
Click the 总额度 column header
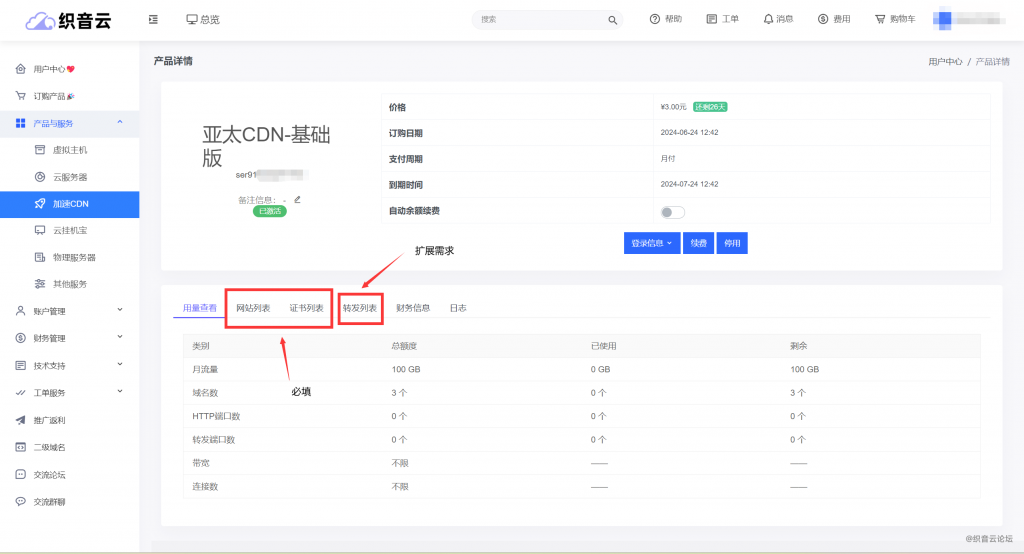[404, 346]
